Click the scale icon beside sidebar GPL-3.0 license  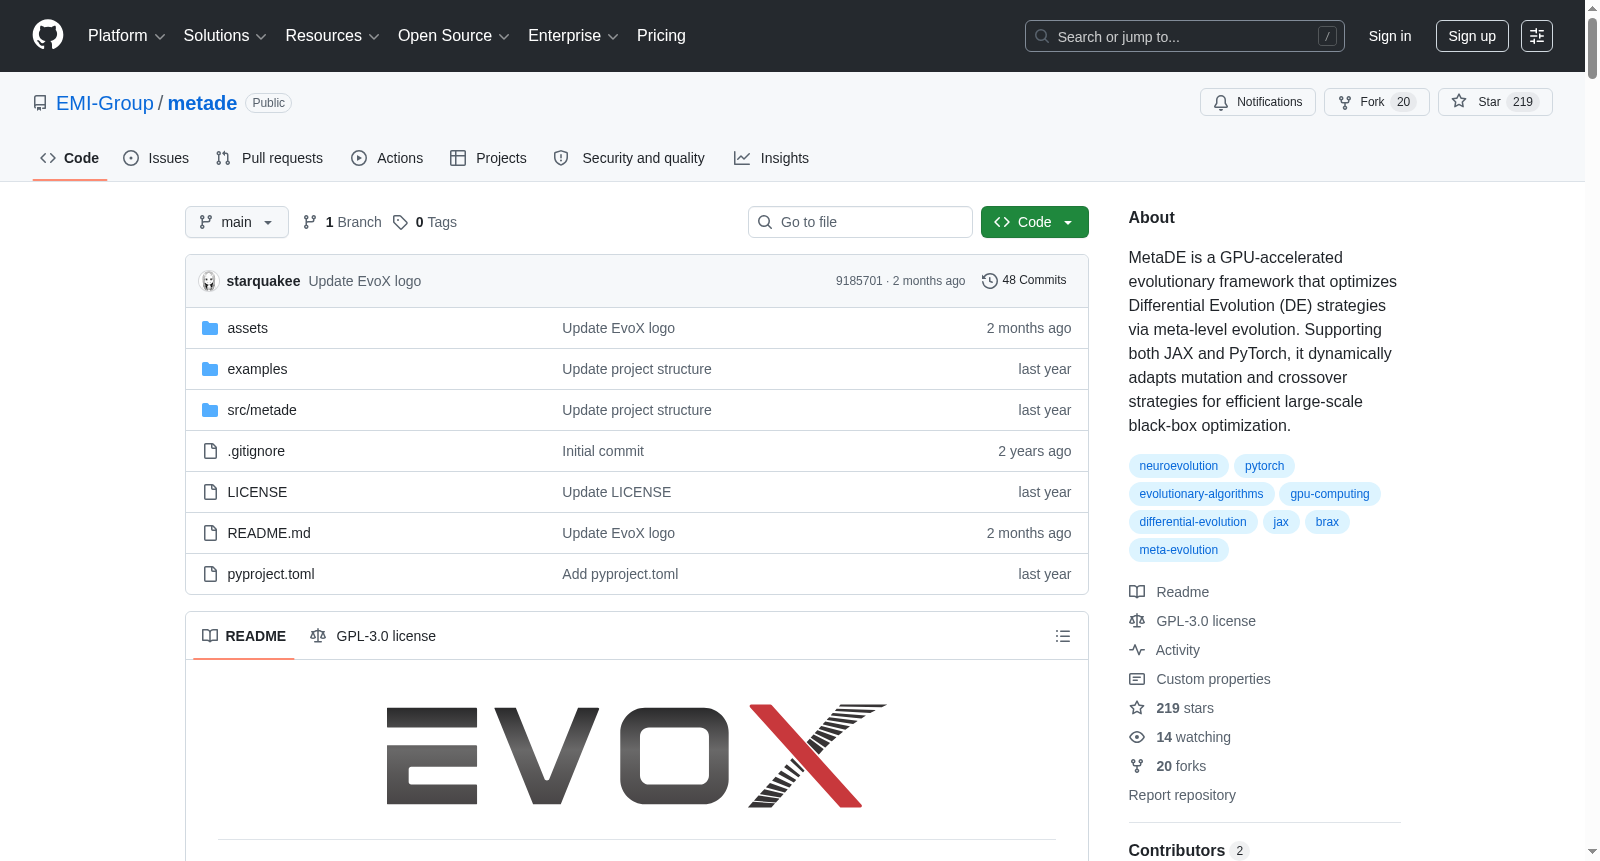pyautogui.click(x=1137, y=621)
